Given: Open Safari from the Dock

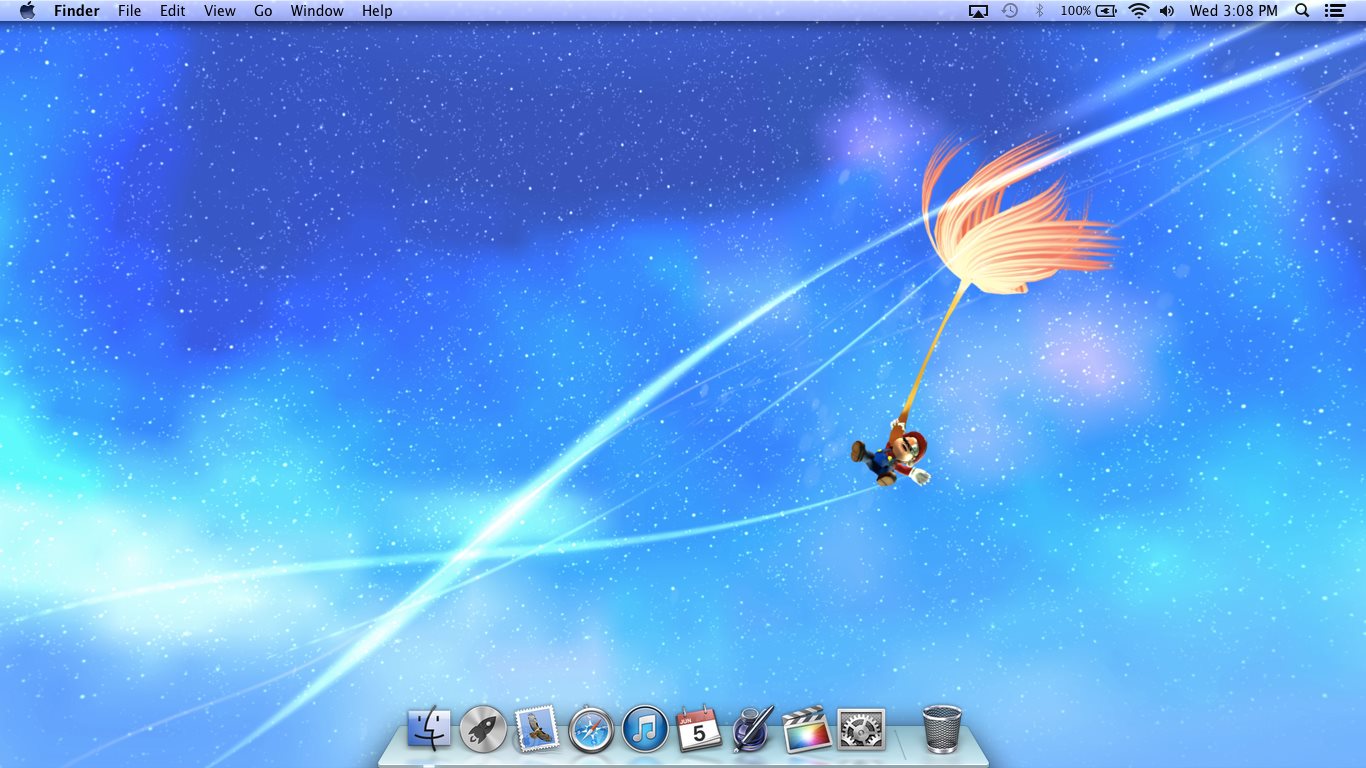Looking at the screenshot, I should [x=590, y=729].
